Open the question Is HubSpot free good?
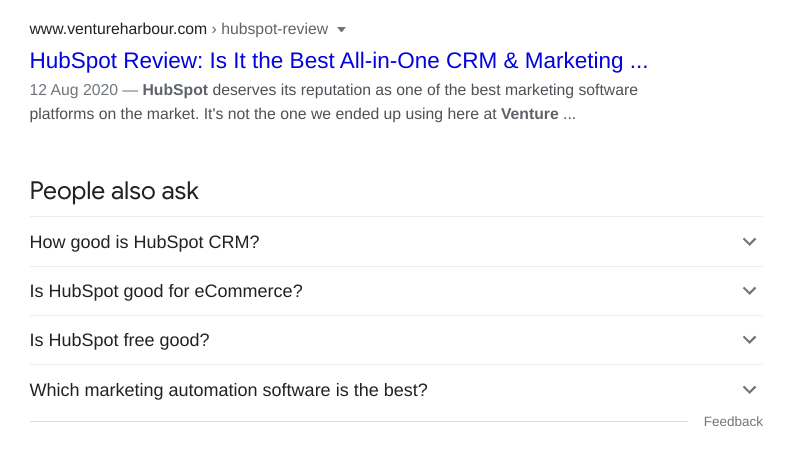 (120, 340)
